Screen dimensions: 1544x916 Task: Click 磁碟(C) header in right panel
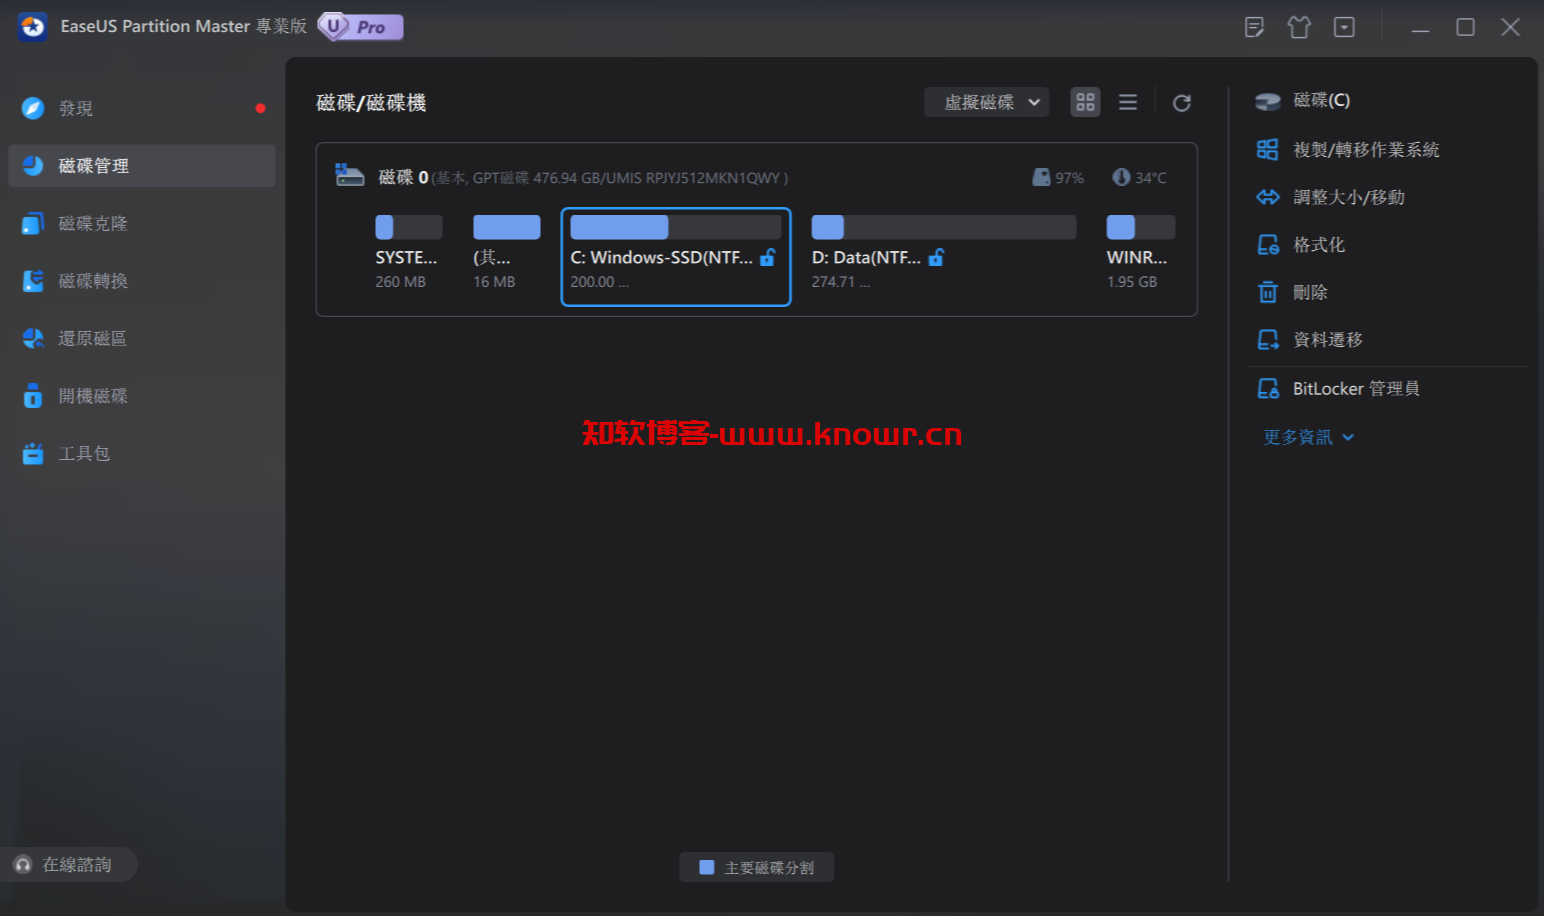tap(1321, 100)
